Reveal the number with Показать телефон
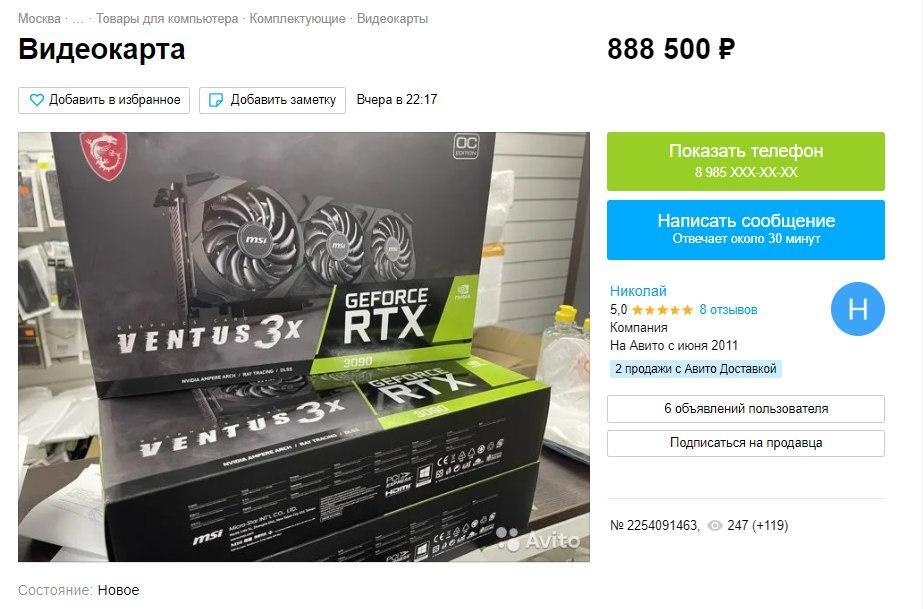 pyautogui.click(x=746, y=161)
